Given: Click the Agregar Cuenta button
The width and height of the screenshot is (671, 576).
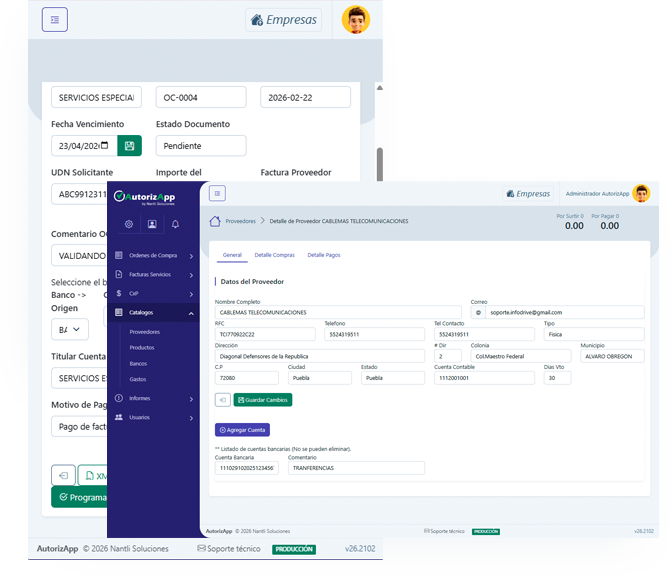Looking at the screenshot, I should point(242,430).
